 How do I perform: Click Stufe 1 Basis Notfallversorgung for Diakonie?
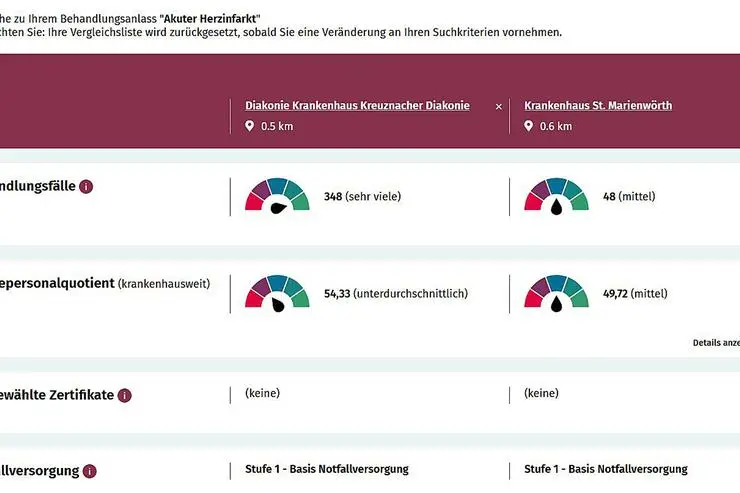click(327, 469)
